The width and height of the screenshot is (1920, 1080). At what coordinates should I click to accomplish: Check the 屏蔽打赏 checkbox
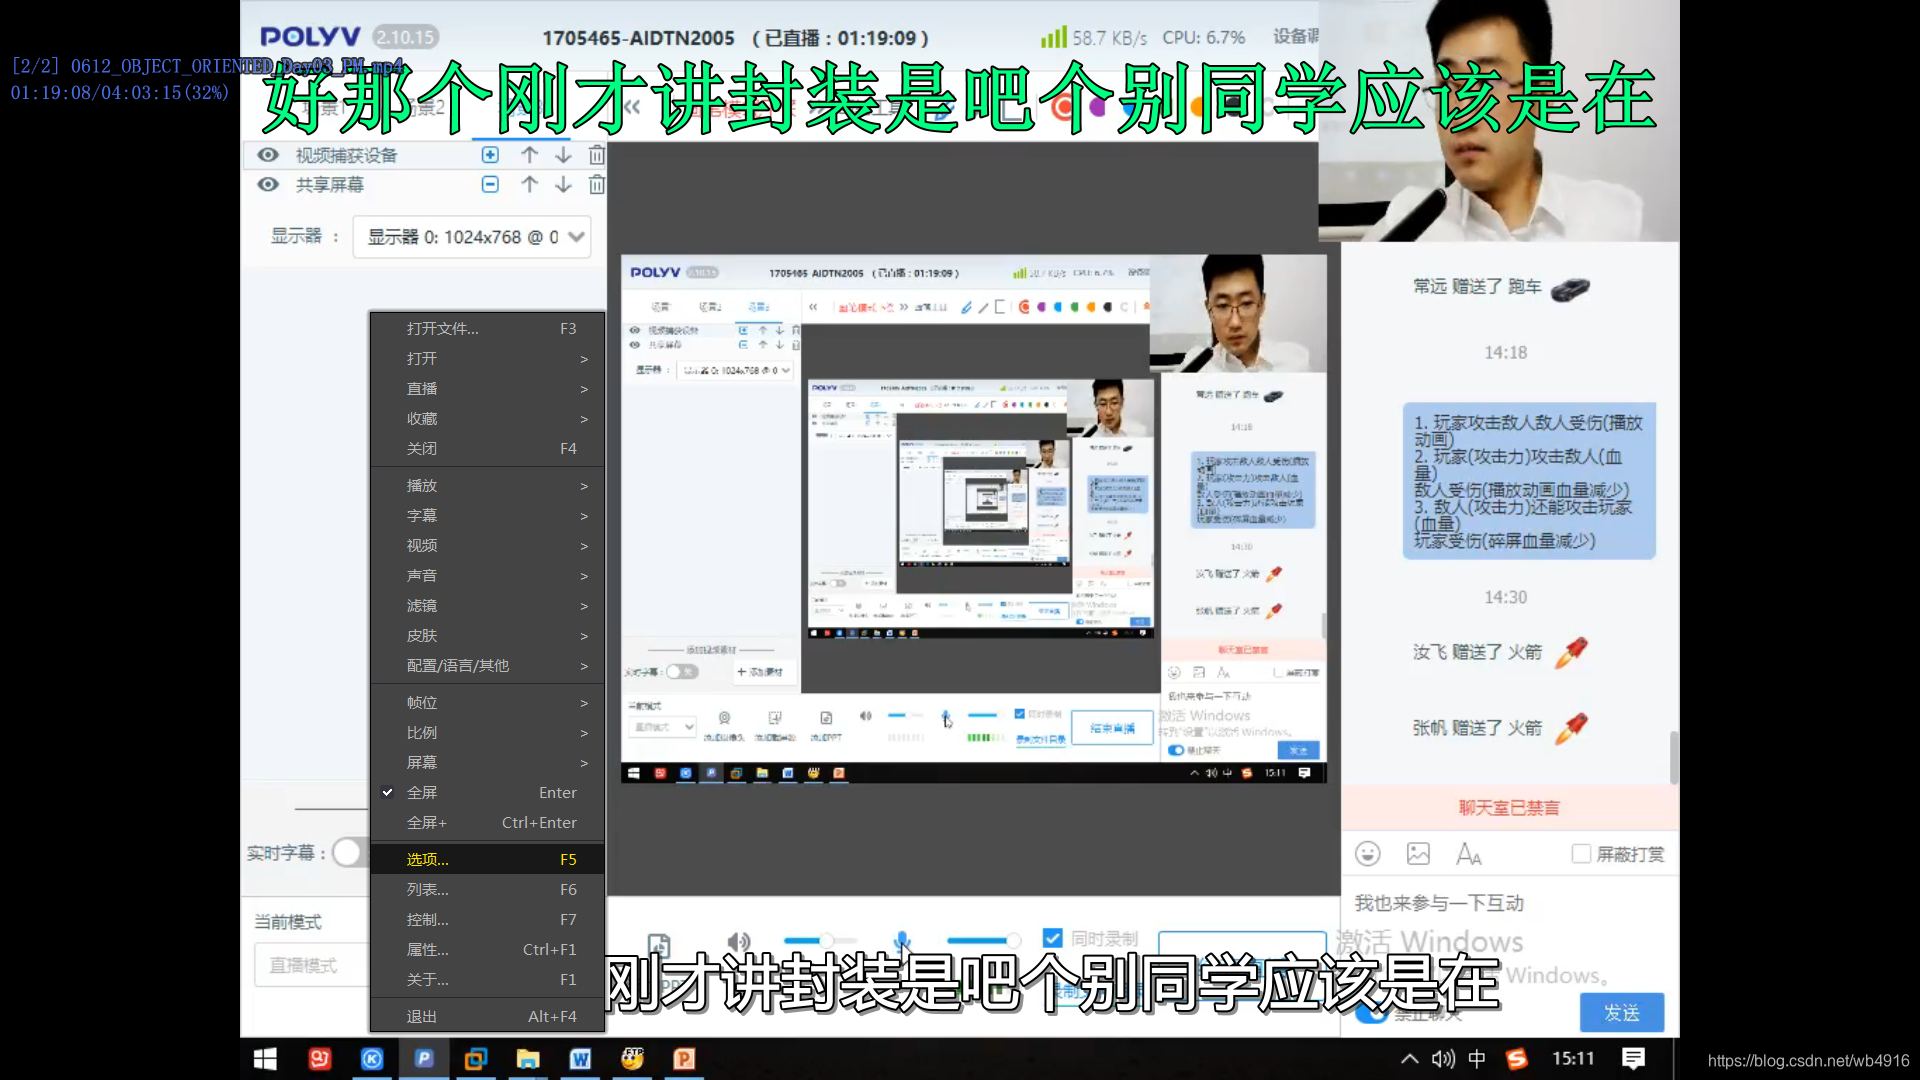(1581, 854)
